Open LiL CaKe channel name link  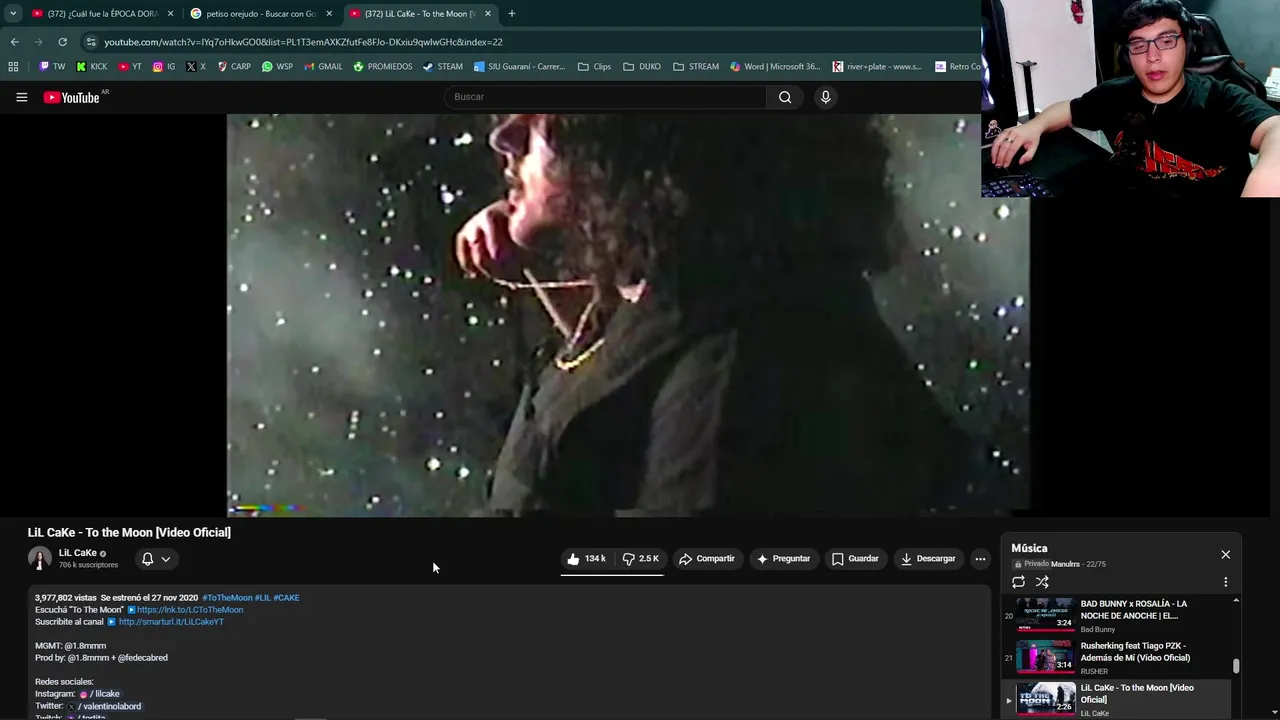77,553
